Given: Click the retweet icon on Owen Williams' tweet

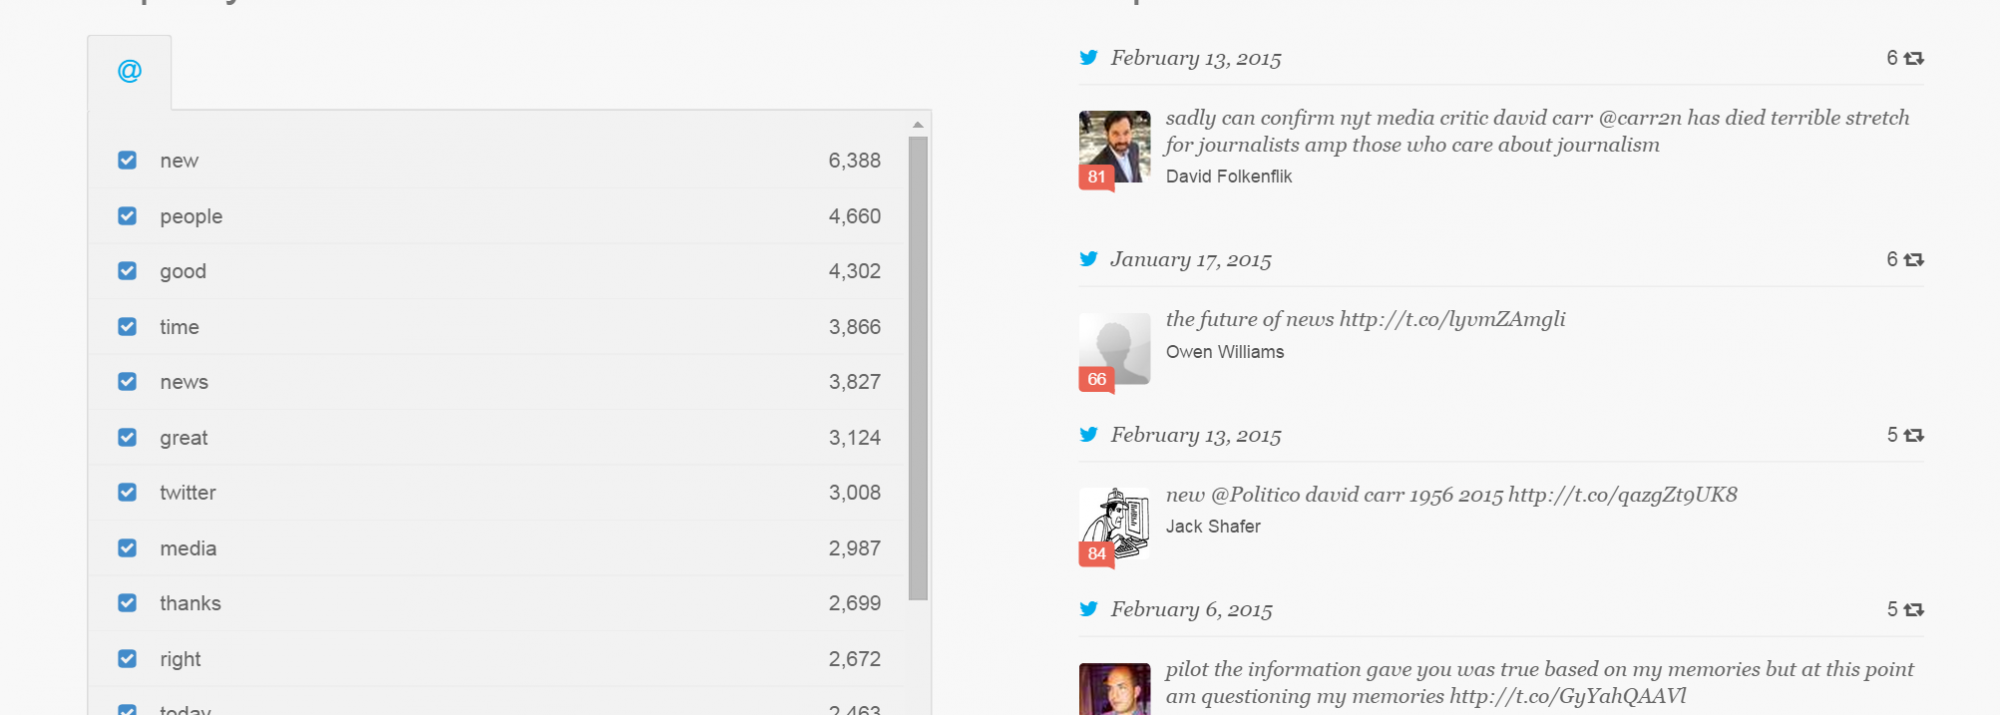Looking at the screenshot, I should coord(1914,260).
